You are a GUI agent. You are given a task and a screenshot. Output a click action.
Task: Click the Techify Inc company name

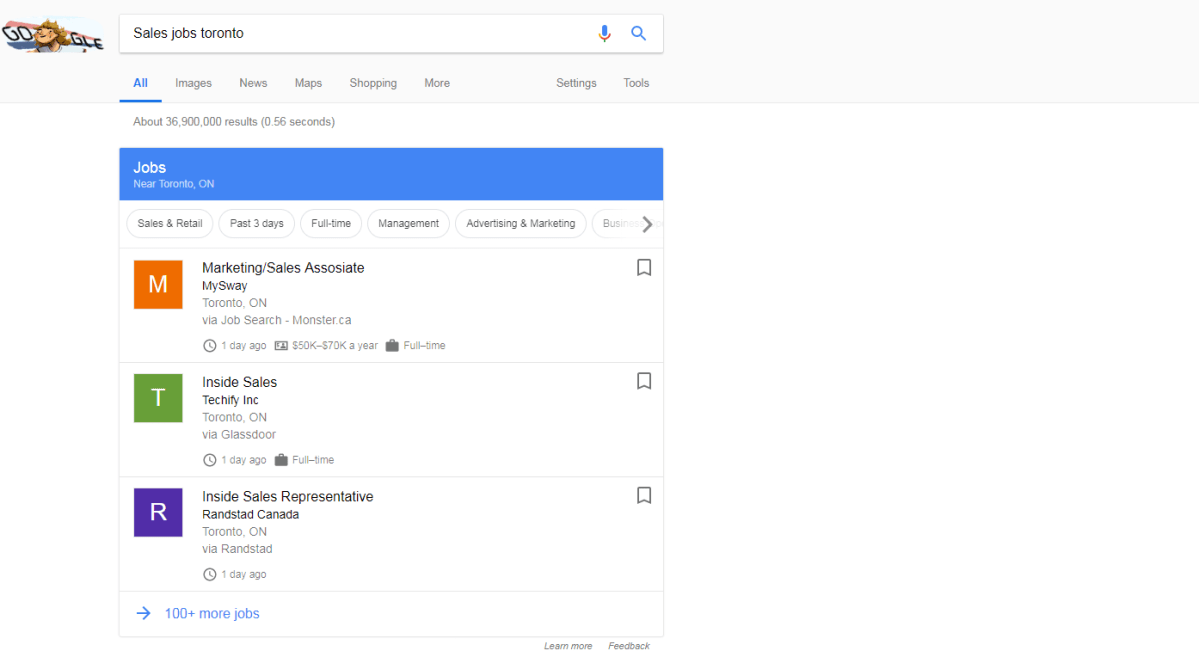click(x=230, y=400)
